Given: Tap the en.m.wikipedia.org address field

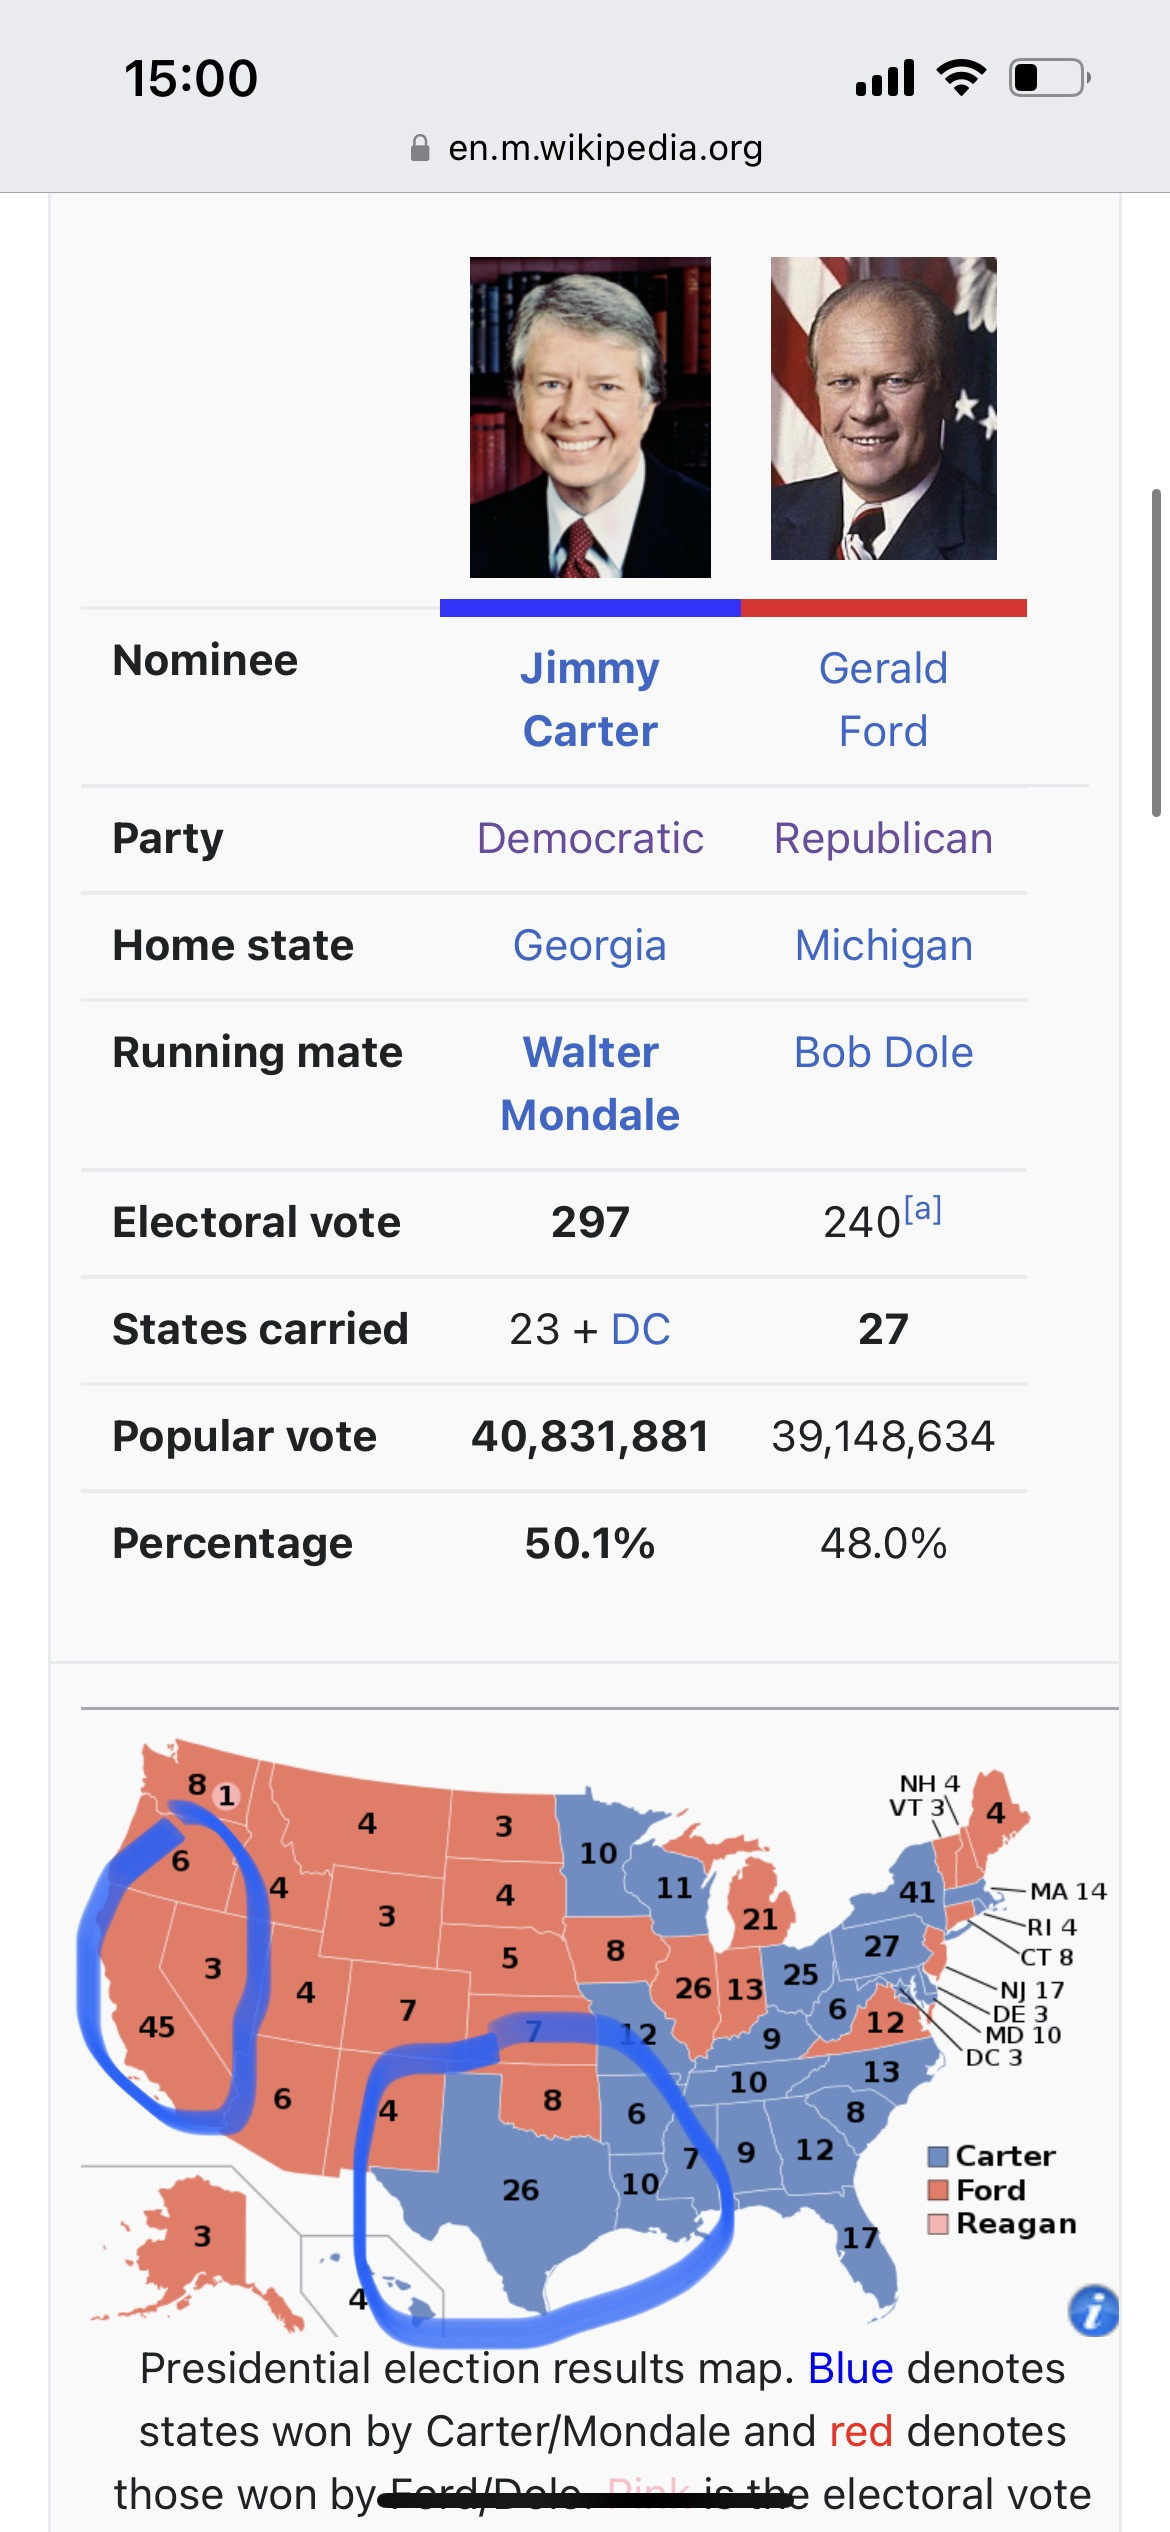Looking at the screenshot, I should [x=605, y=148].
